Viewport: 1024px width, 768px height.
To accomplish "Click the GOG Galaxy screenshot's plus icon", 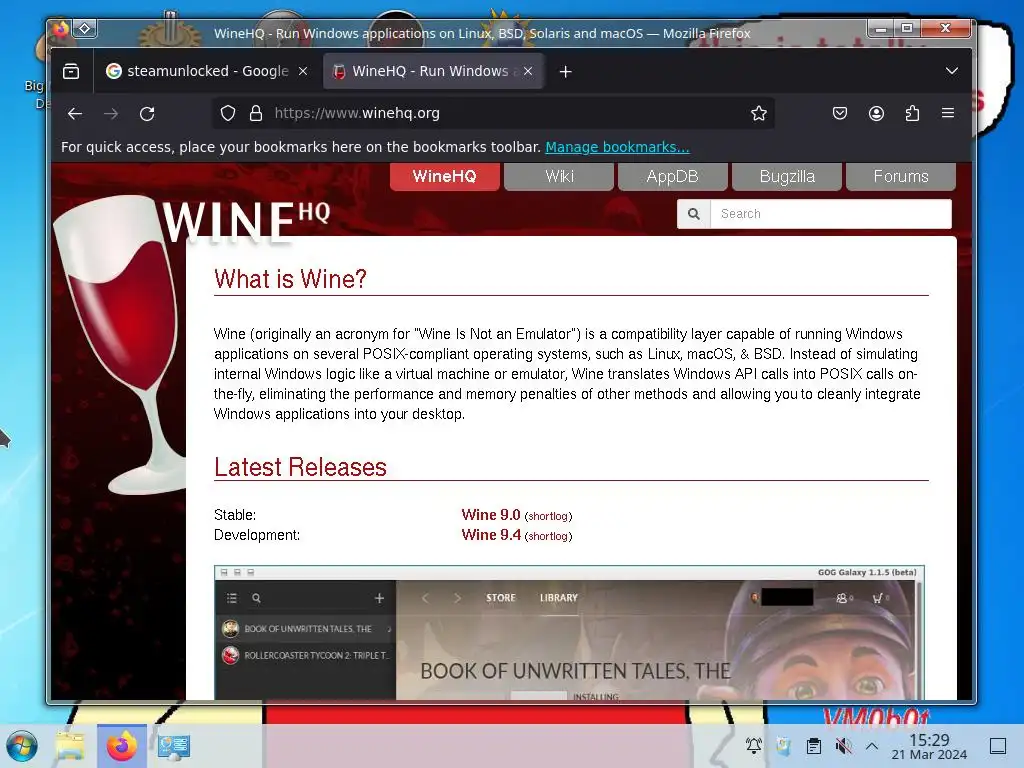I will 379,598.
